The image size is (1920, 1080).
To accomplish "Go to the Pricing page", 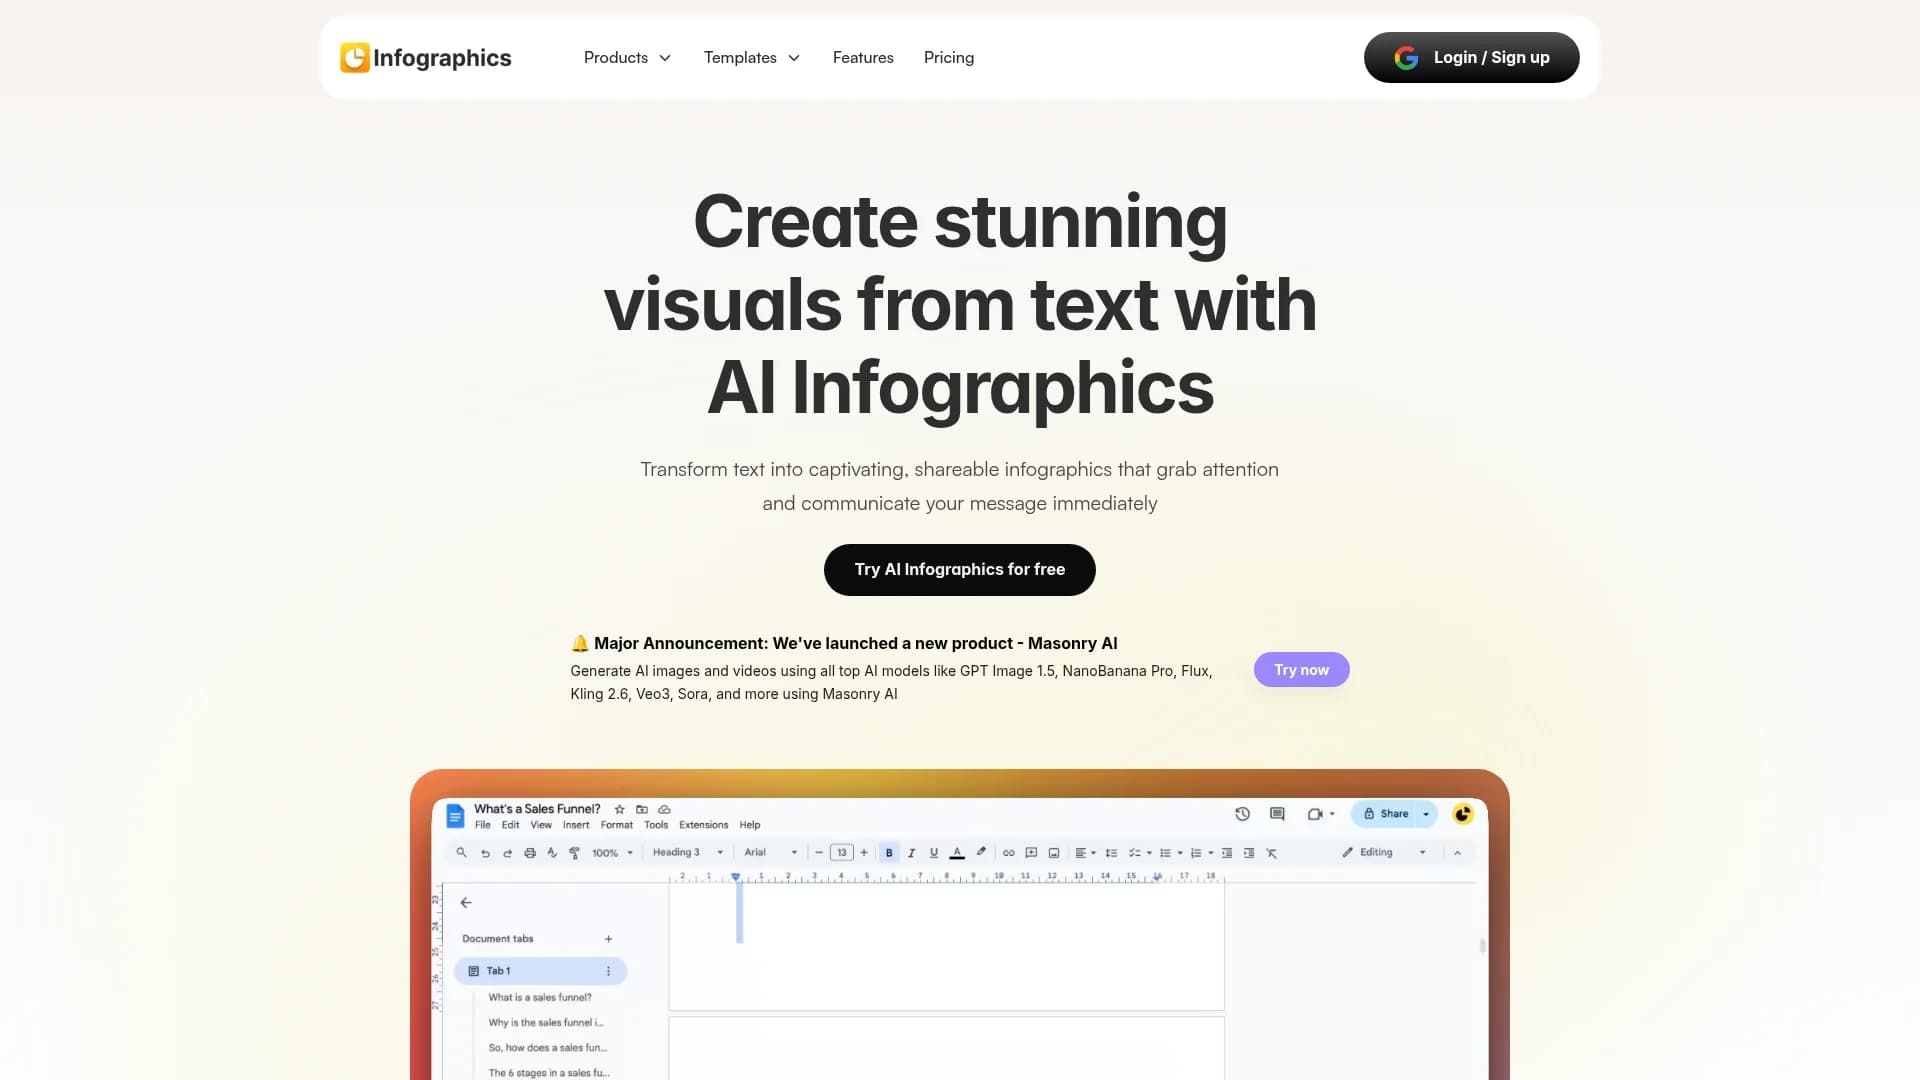I will 949,58.
